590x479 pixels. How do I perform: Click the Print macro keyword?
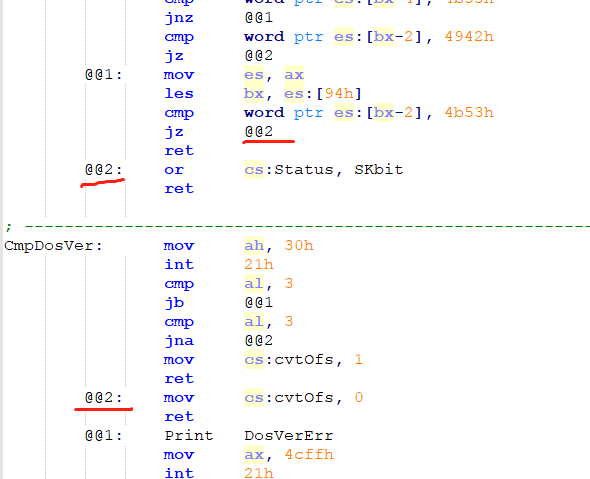pos(189,436)
